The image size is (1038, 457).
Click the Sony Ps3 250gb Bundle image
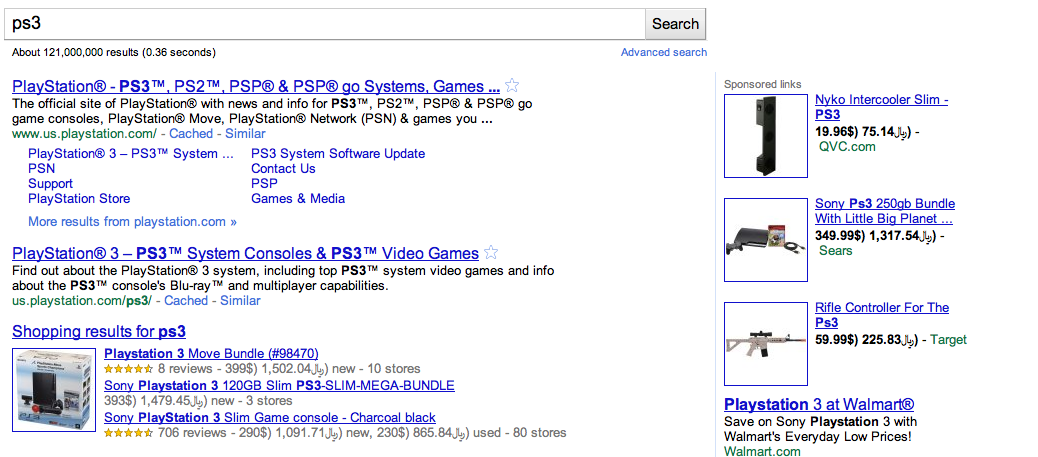766,240
